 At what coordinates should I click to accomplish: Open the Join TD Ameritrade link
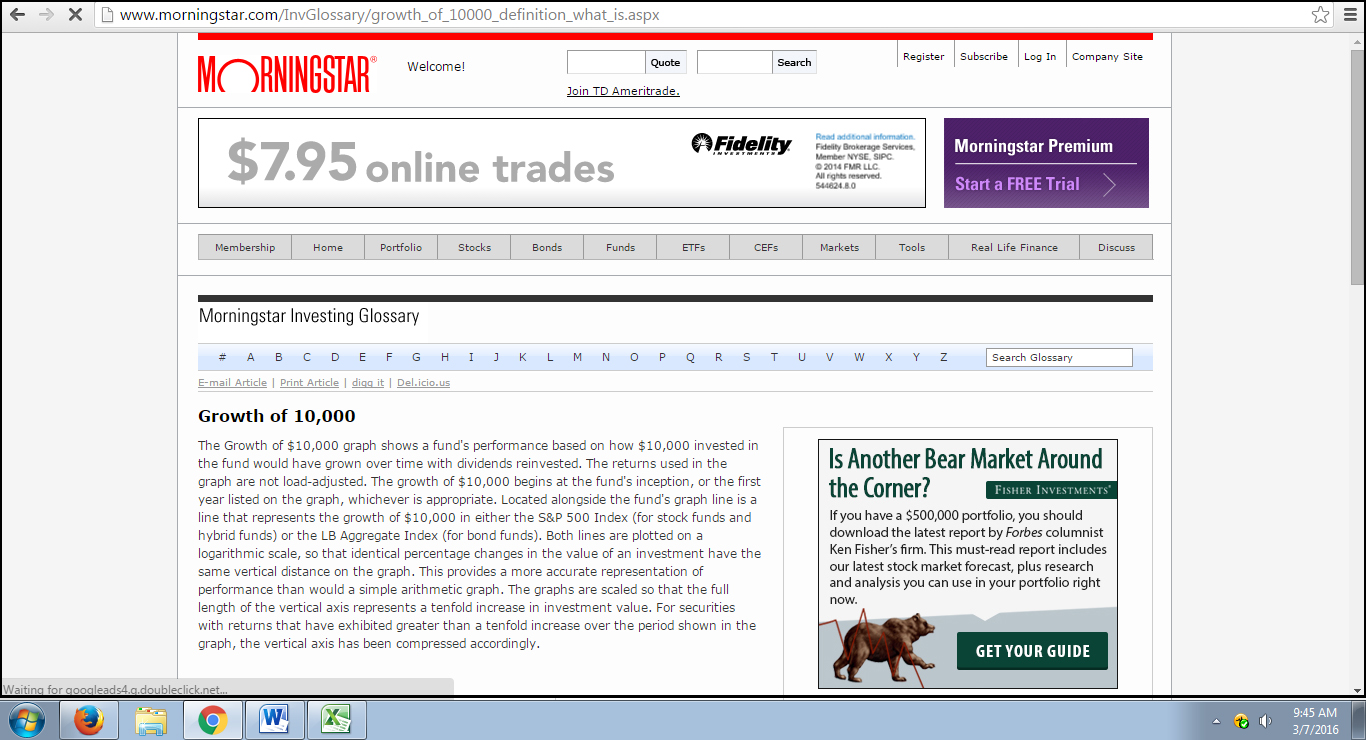623,91
